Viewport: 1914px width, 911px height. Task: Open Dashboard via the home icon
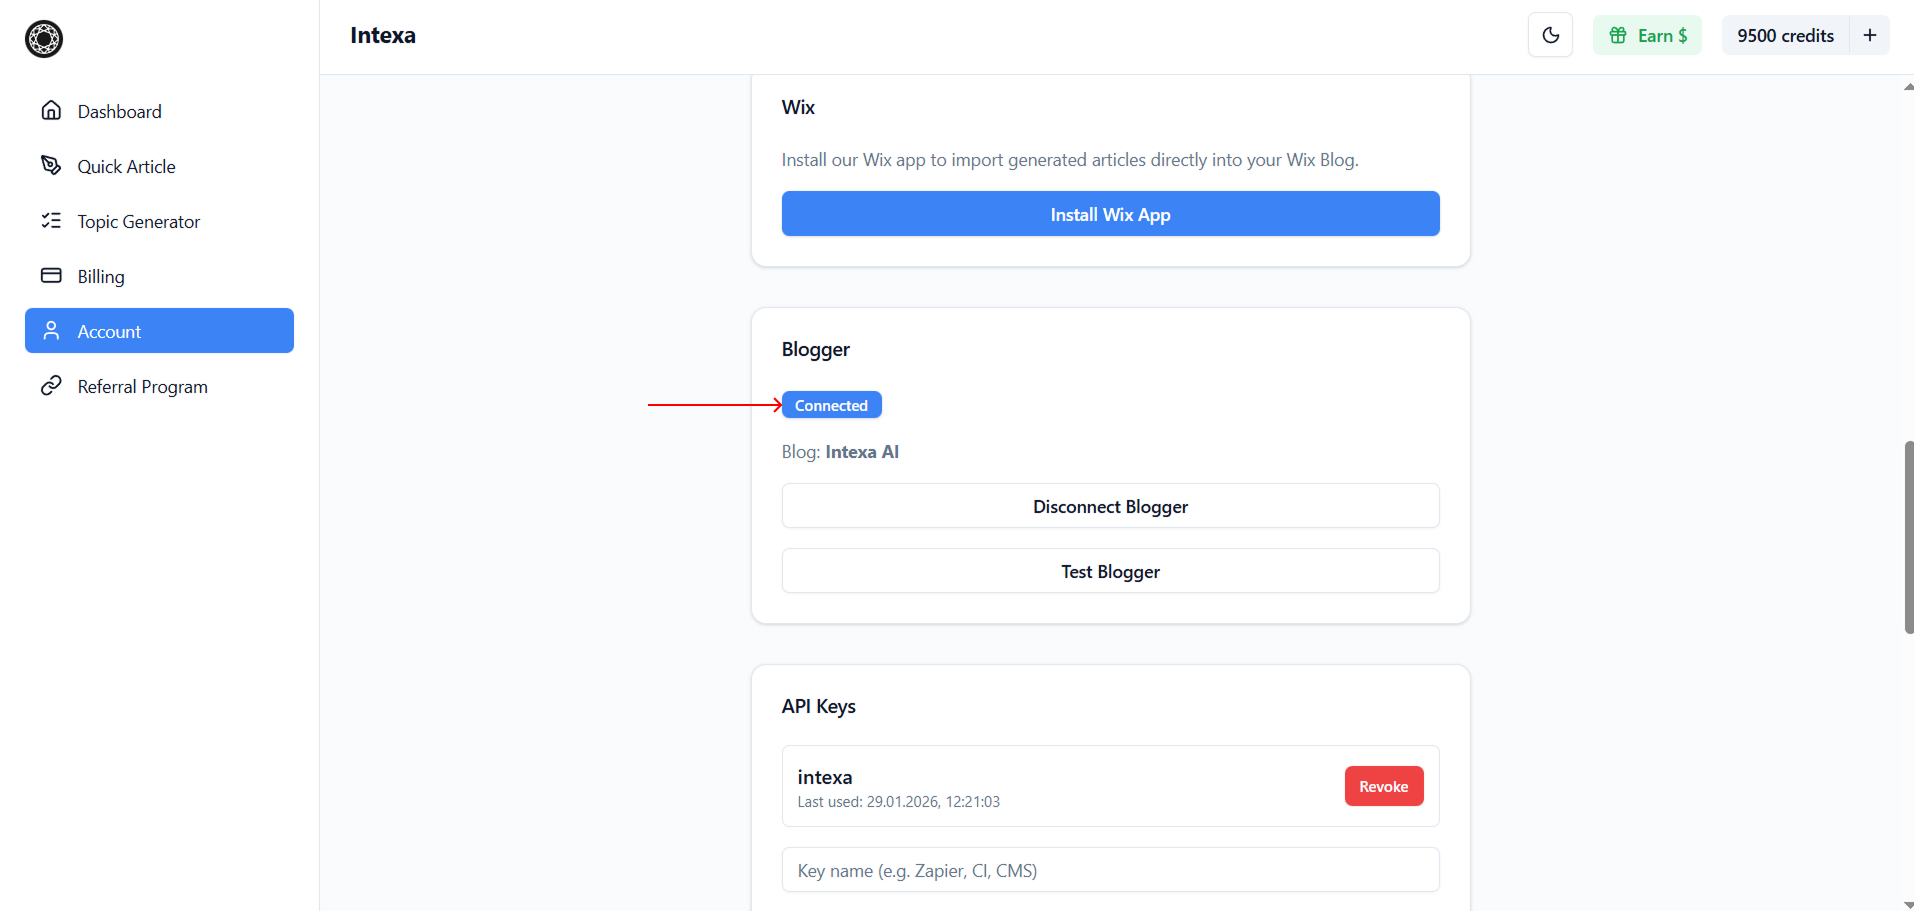tap(51, 111)
